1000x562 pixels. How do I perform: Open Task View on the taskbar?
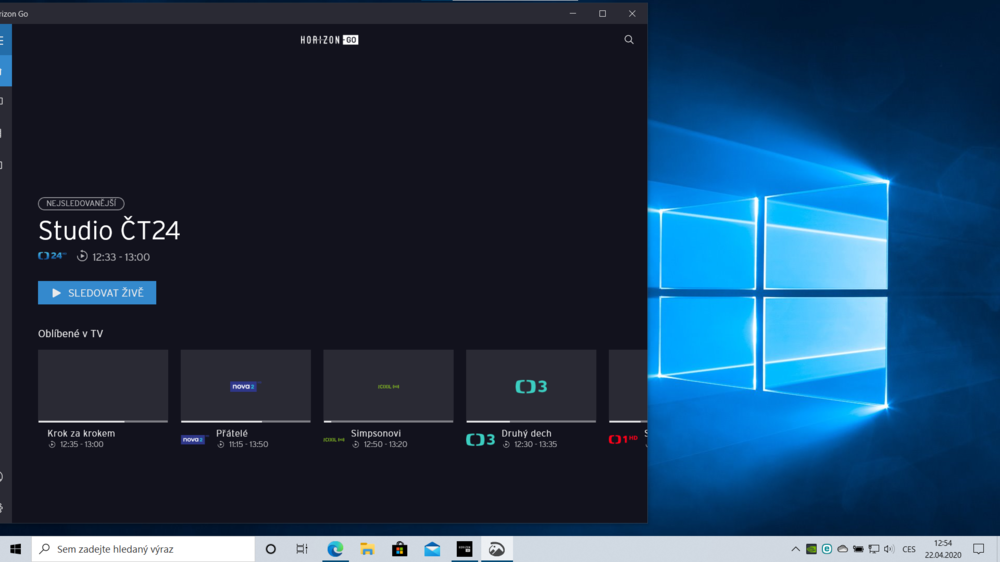[302, 549]
